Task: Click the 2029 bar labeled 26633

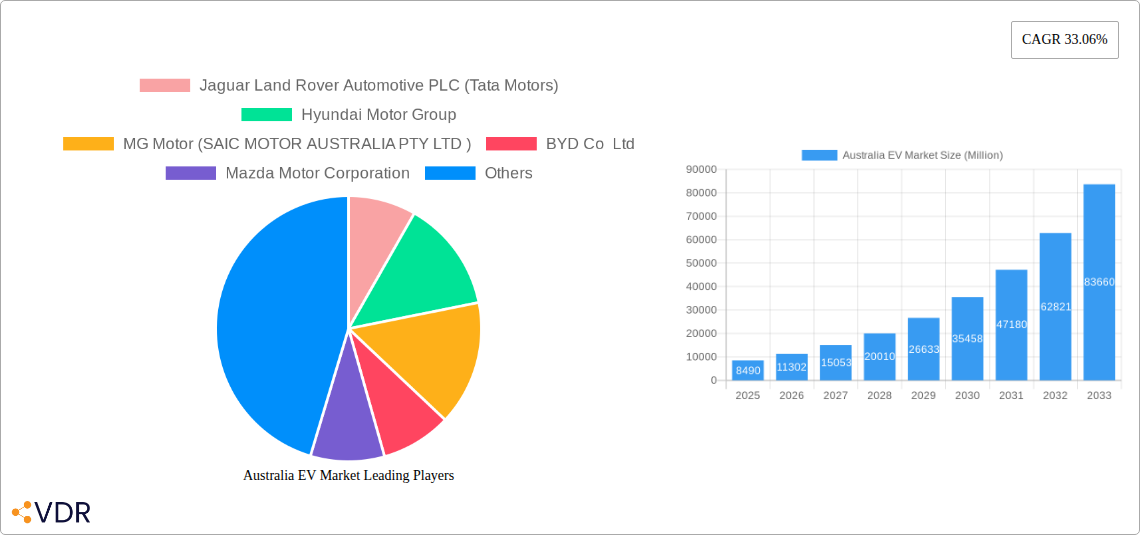Action: 923,349
